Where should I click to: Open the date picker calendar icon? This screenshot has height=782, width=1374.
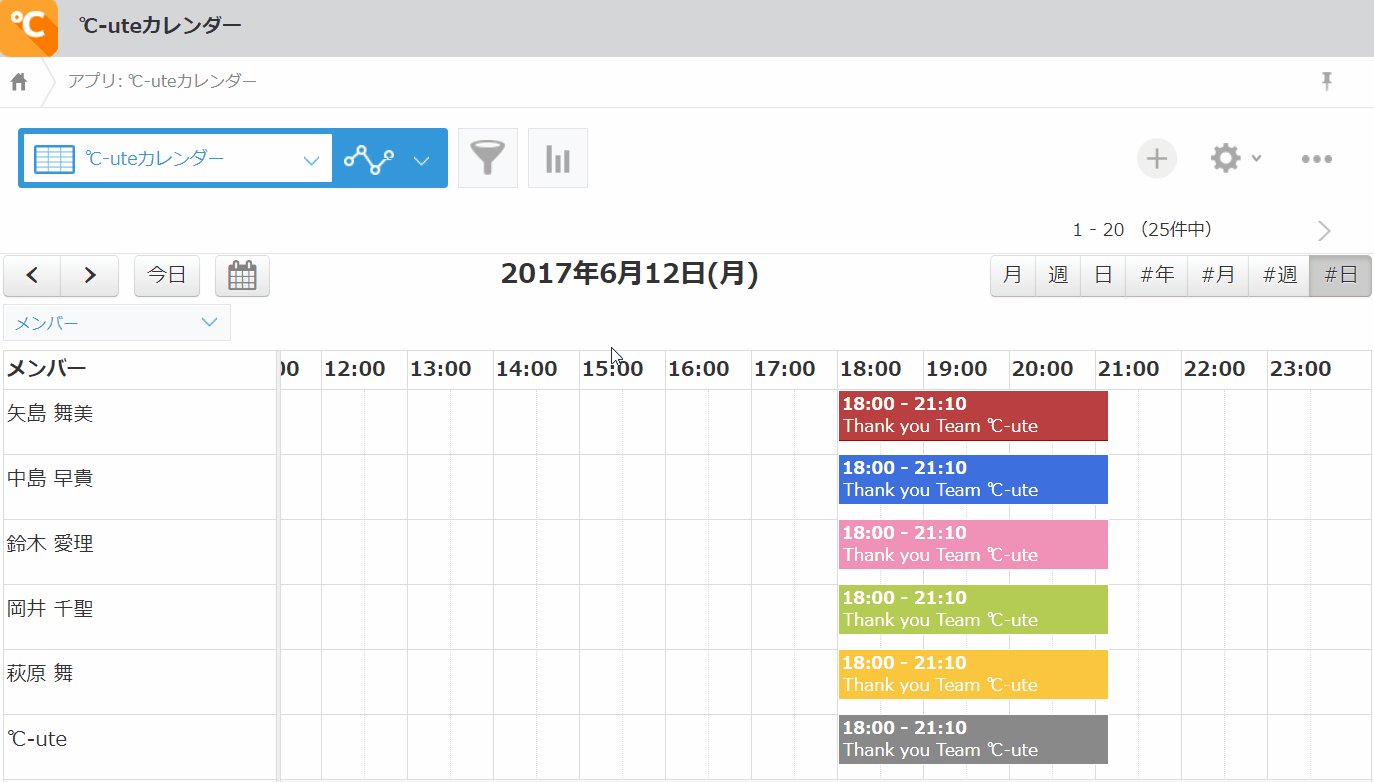(x=242, y=276)
